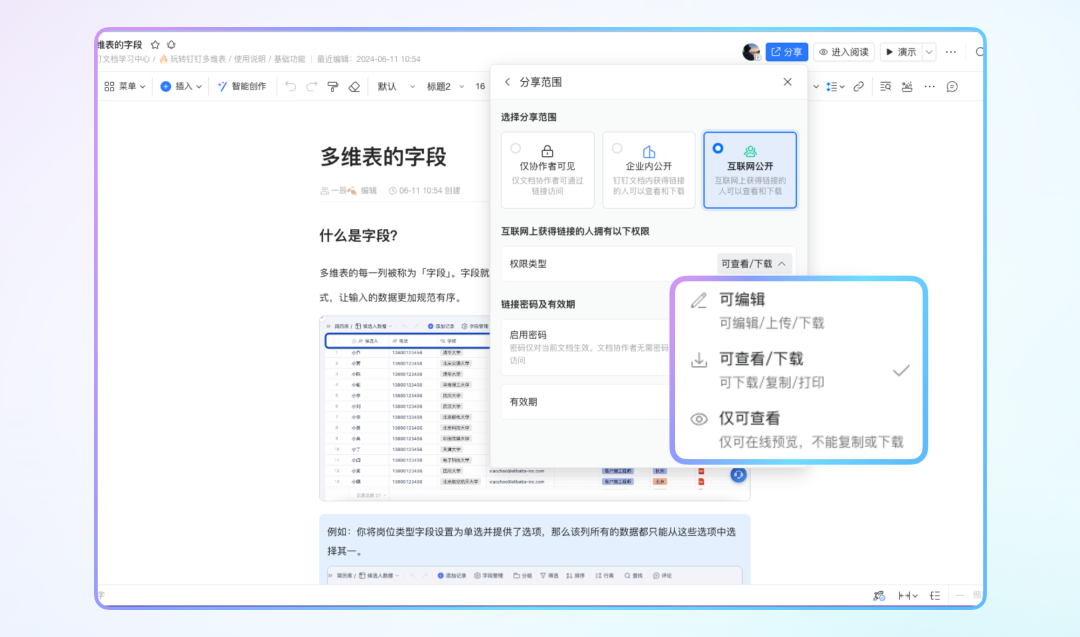
Task: Collapse the 可查看/下载 permission type dropdown
Action: pyautogui.click(x=754, y=264)
